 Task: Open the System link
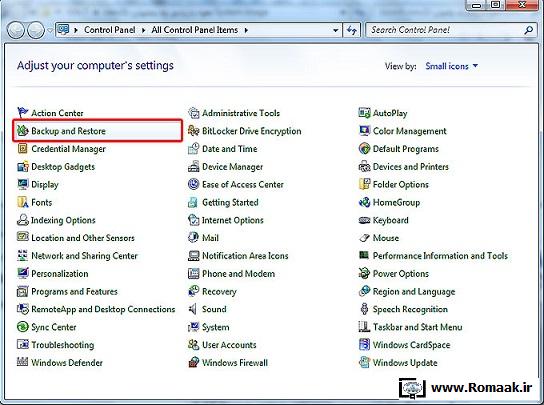click(215, 327)
